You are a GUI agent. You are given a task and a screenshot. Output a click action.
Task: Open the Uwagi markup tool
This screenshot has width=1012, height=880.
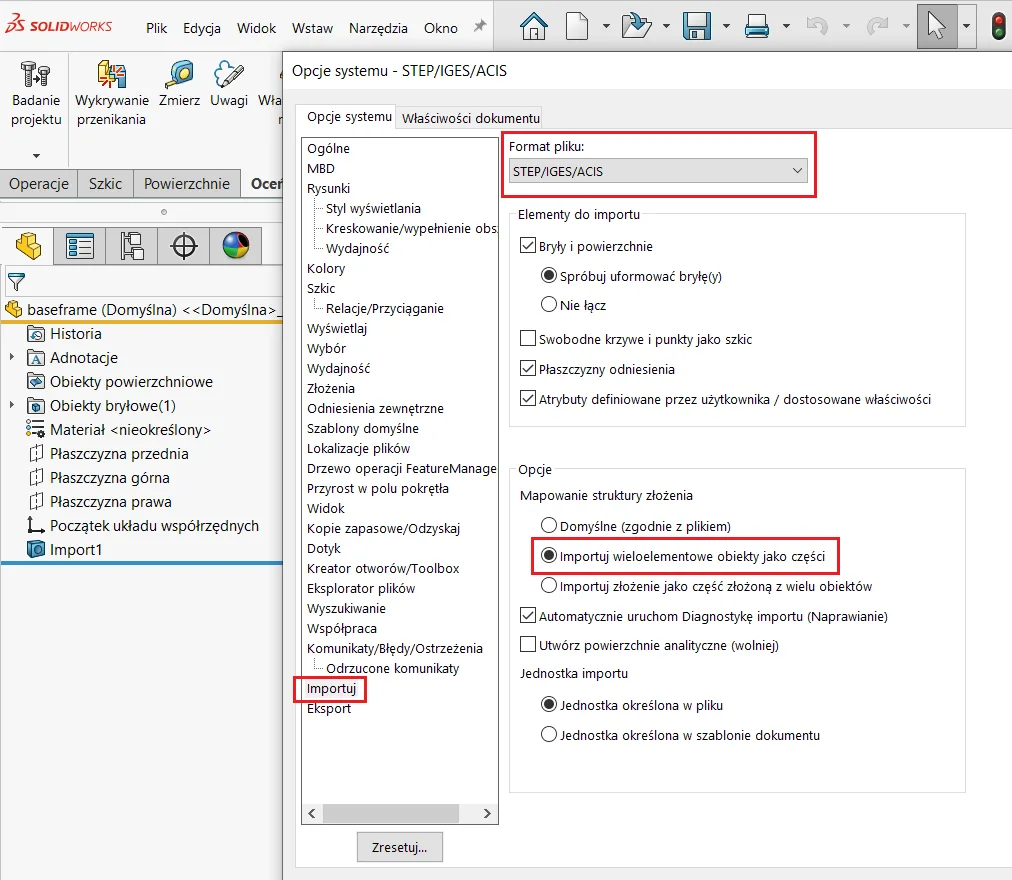click(229, 84)
